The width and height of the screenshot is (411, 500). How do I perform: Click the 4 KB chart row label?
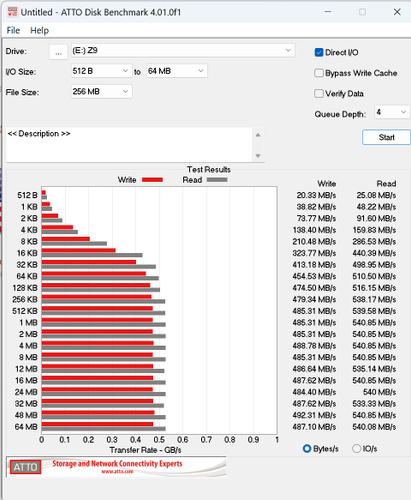[x=29, y=230]
